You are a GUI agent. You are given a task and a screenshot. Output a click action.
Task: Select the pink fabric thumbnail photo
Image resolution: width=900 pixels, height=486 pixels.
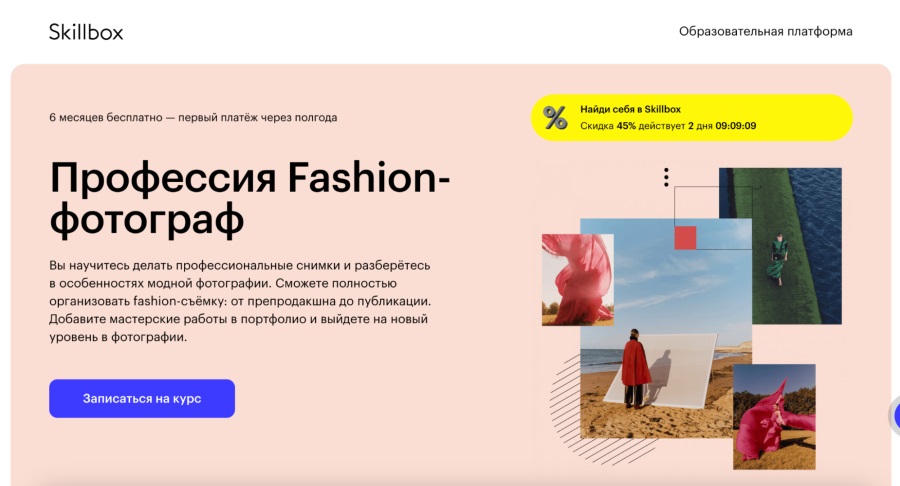point(577,279)
